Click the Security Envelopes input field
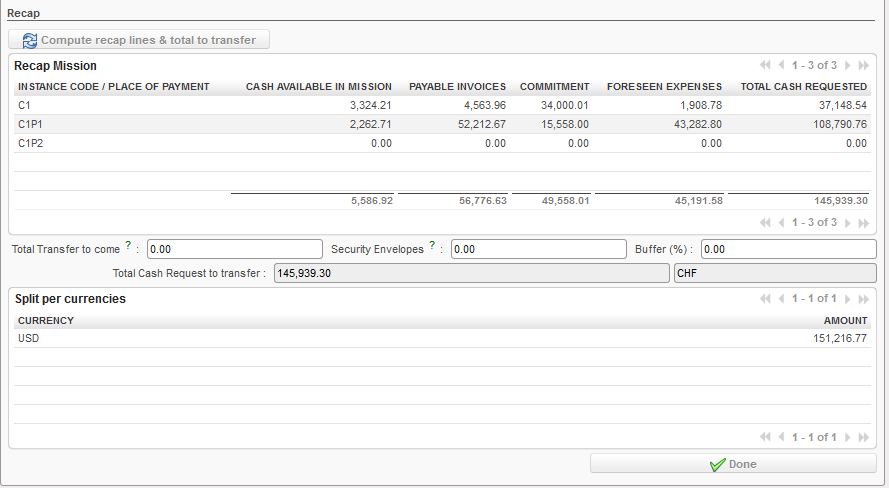The width and height of the screenshot is (889, 488). click(538, 249)
